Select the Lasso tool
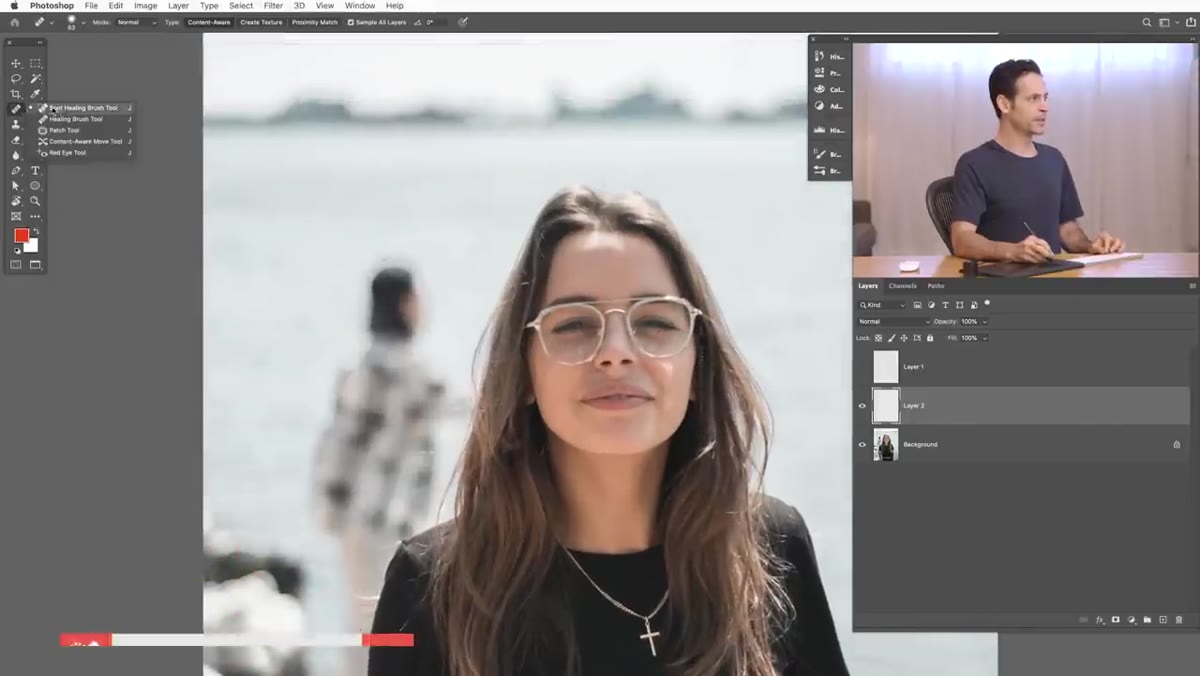 (16, 78)
